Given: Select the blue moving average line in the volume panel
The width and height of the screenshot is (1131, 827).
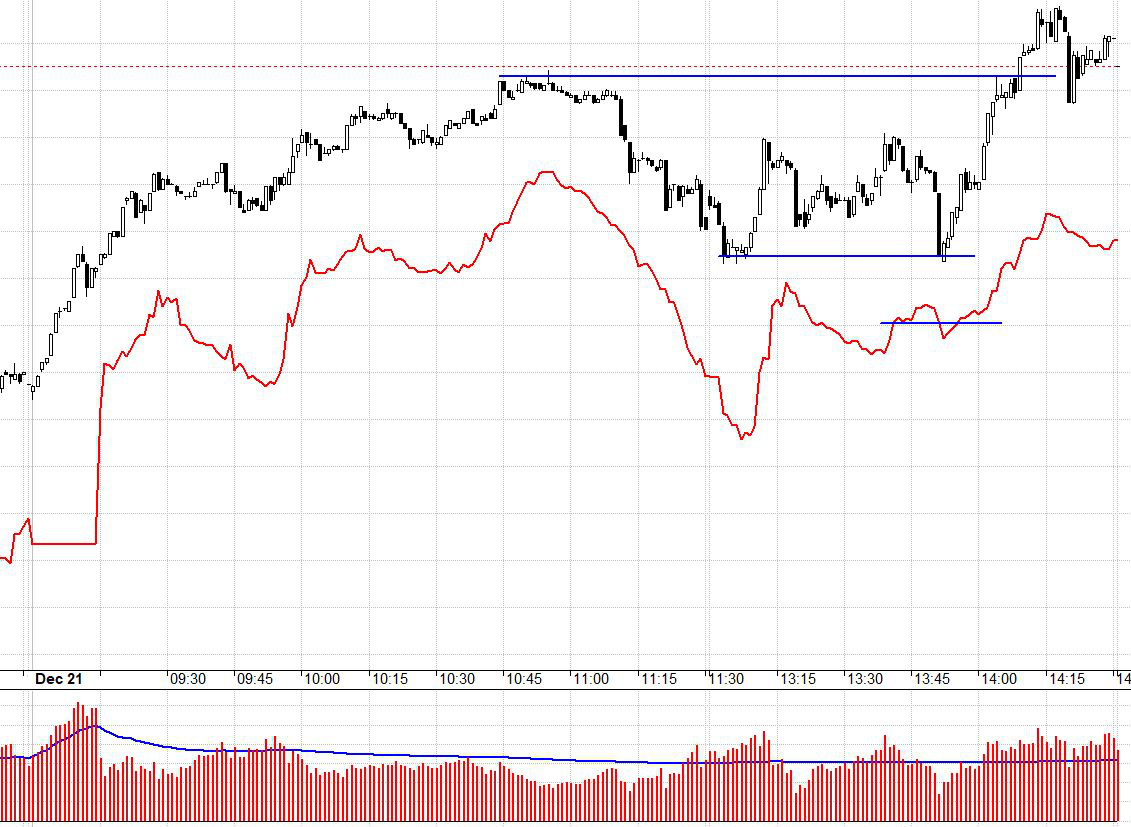Looking at the screenshot, I should click(559, 759).
